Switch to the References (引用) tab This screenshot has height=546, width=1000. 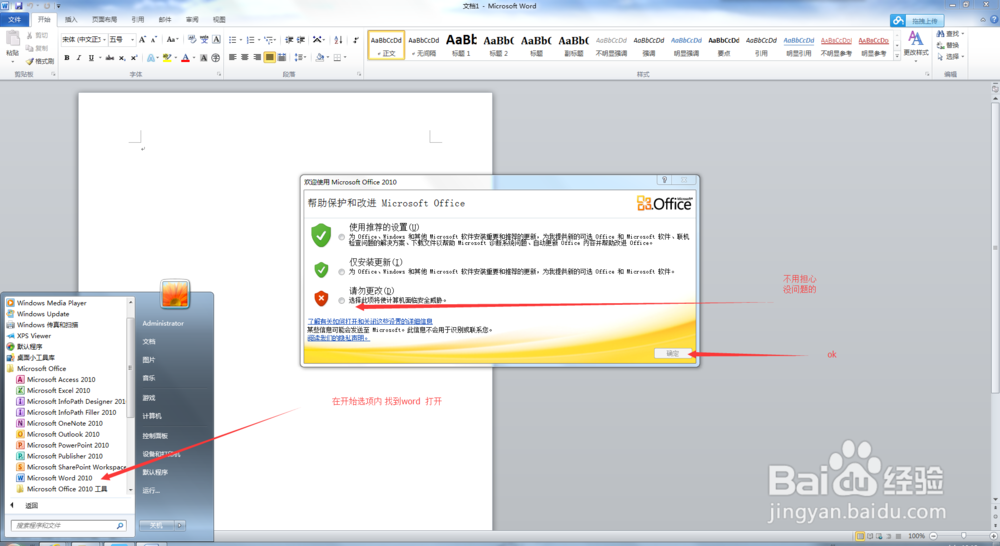(x=138, y=20)
